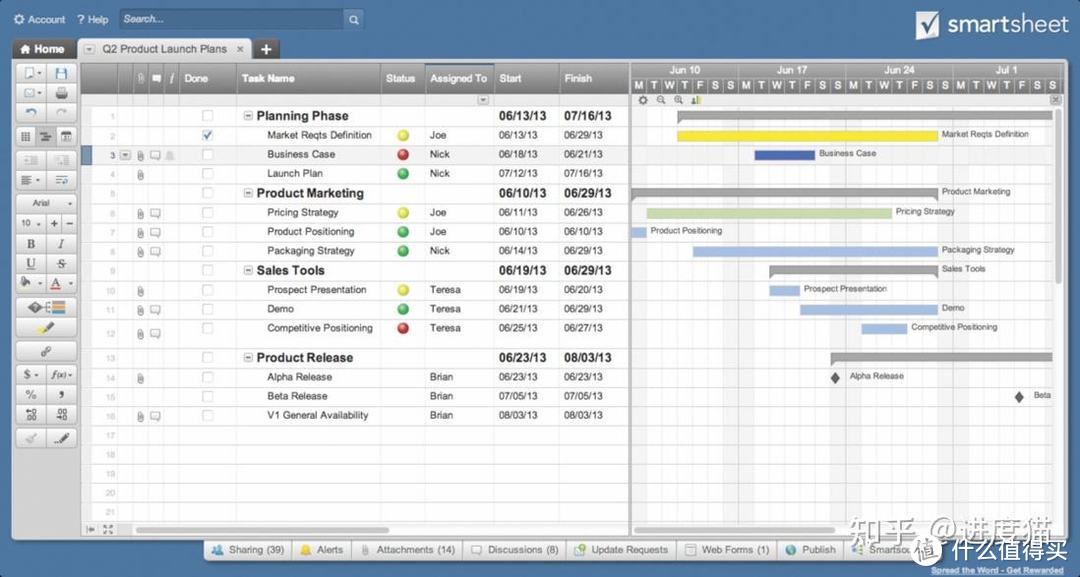Open the Arial font dropdown
1080x577 pixels.
(x=46, y=203)
